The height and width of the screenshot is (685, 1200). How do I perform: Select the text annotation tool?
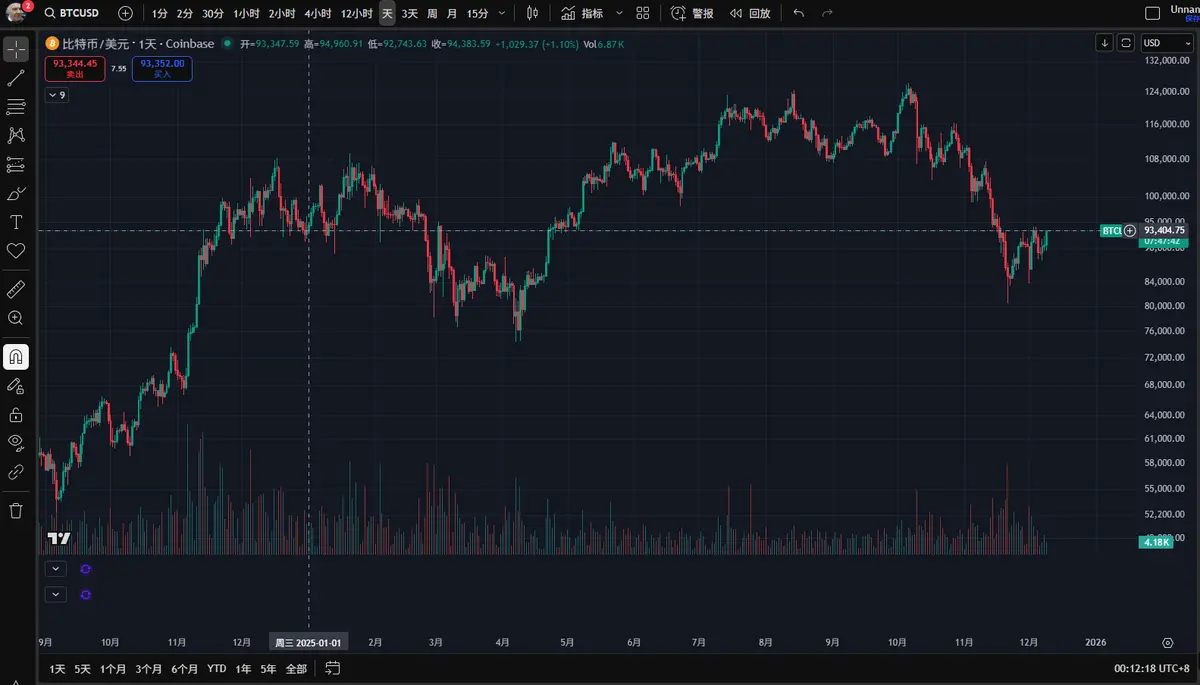point(16,222)
